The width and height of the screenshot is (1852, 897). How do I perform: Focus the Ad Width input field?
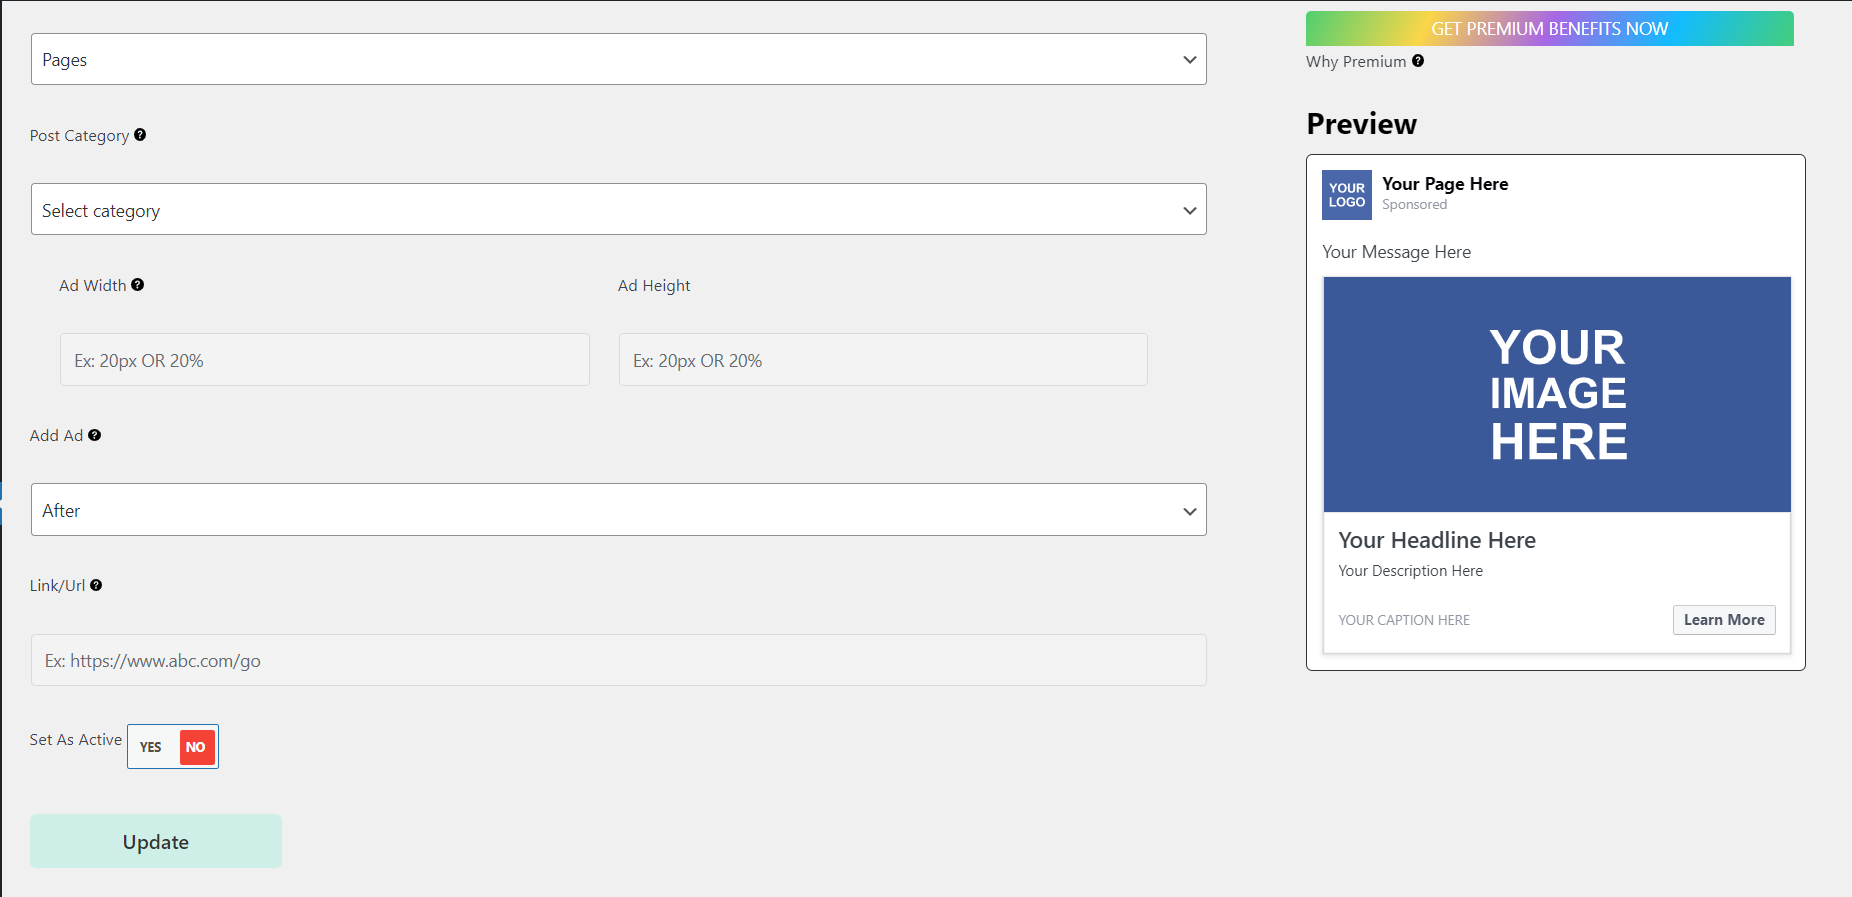tap(325, 360)
